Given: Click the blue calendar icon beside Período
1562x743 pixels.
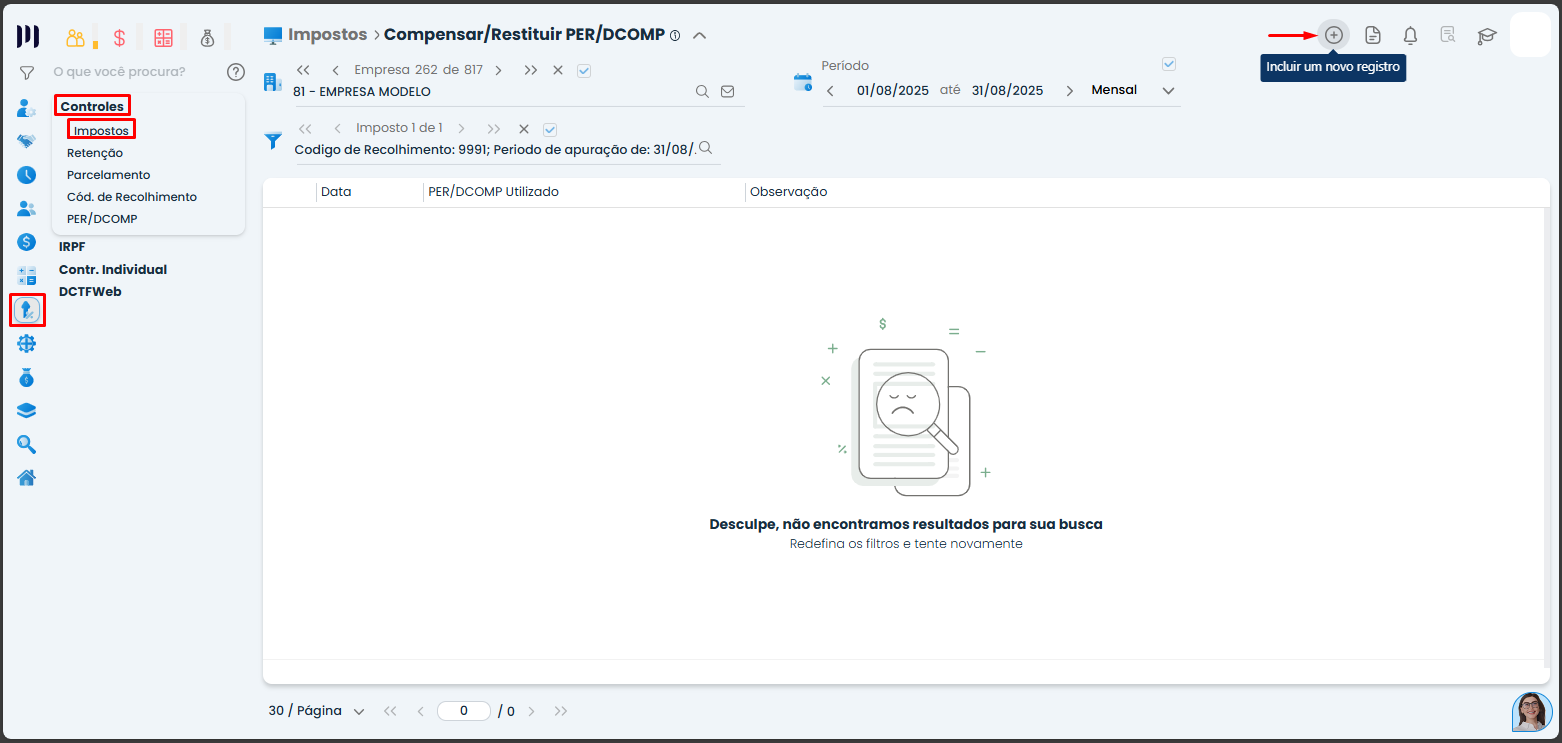Looking at the screenshot, I should pyautogui.click(x=803, y=82).
